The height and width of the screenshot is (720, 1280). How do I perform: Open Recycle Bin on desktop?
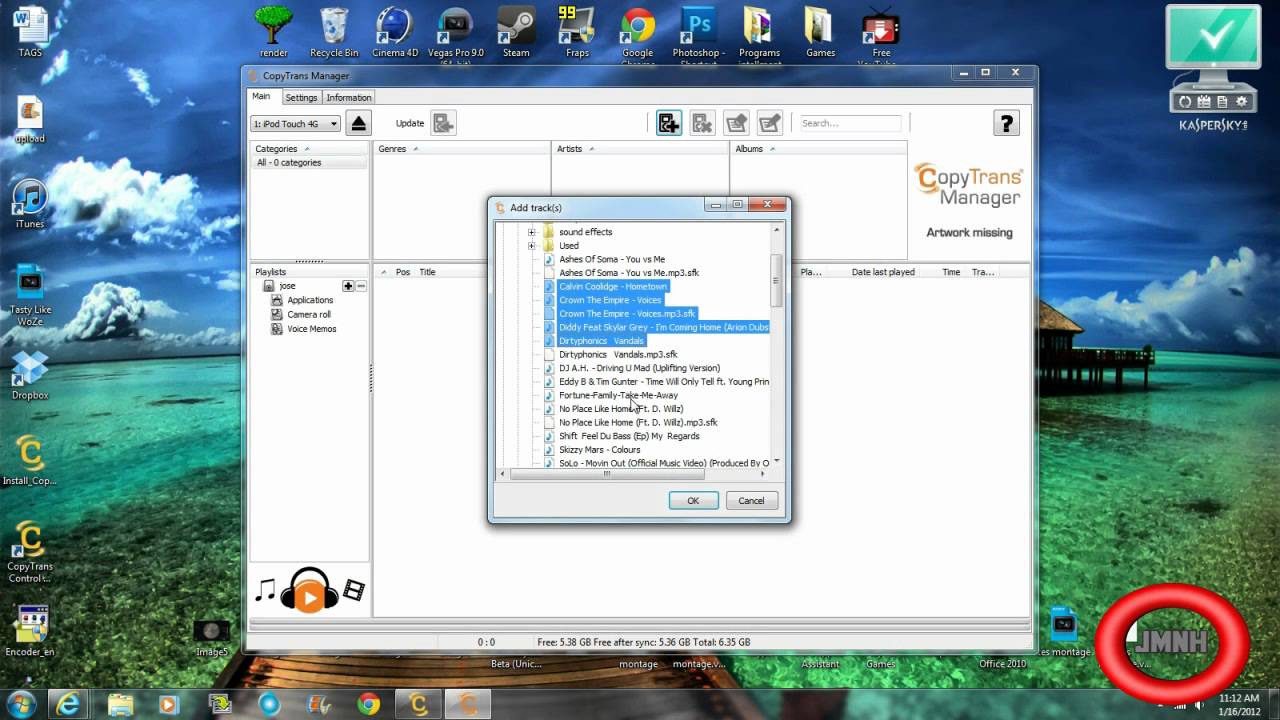pos(334,32)
